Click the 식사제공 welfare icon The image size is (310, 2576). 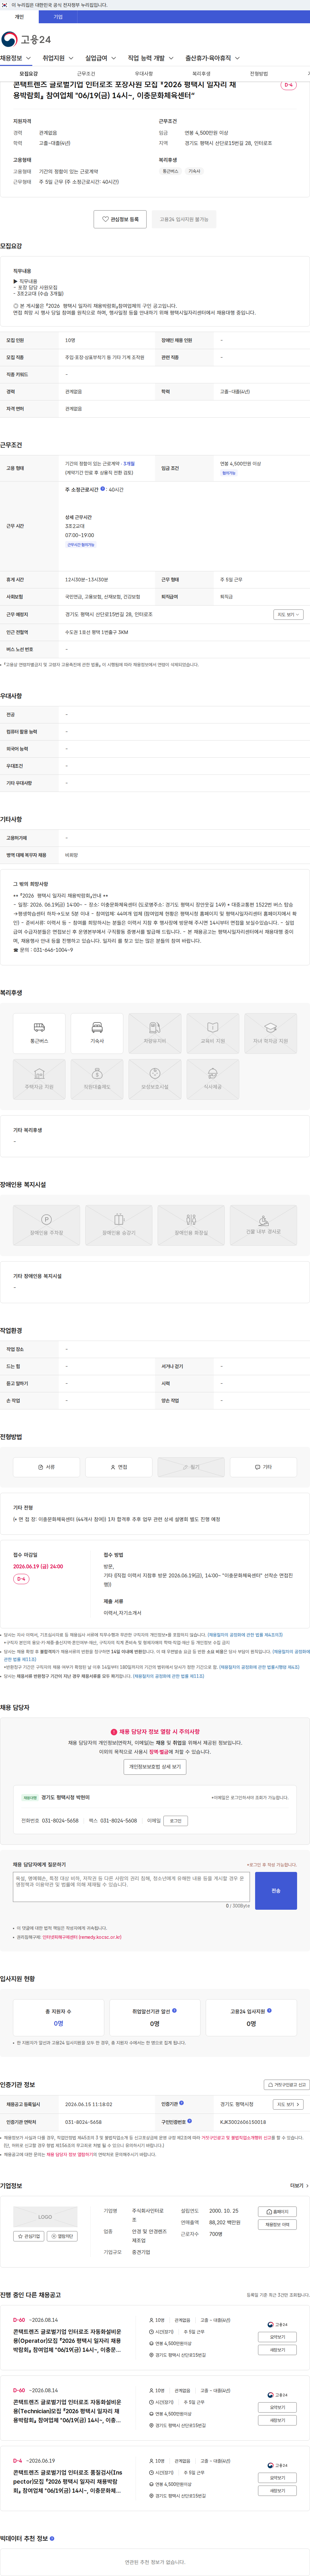point(213,1079)
